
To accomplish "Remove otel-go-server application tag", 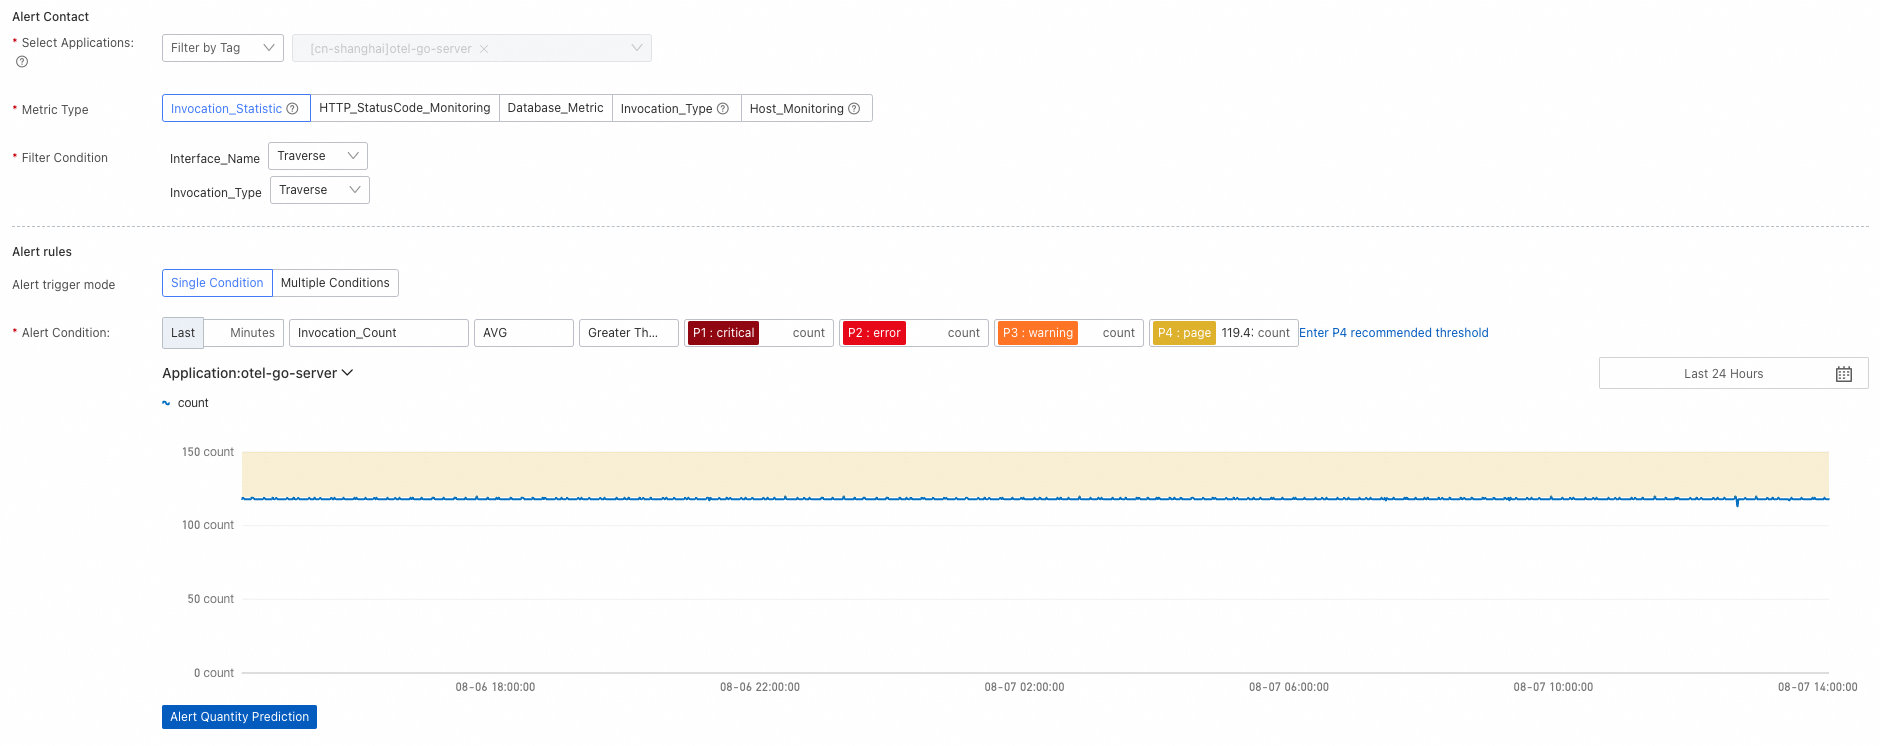I will [484, 49].
